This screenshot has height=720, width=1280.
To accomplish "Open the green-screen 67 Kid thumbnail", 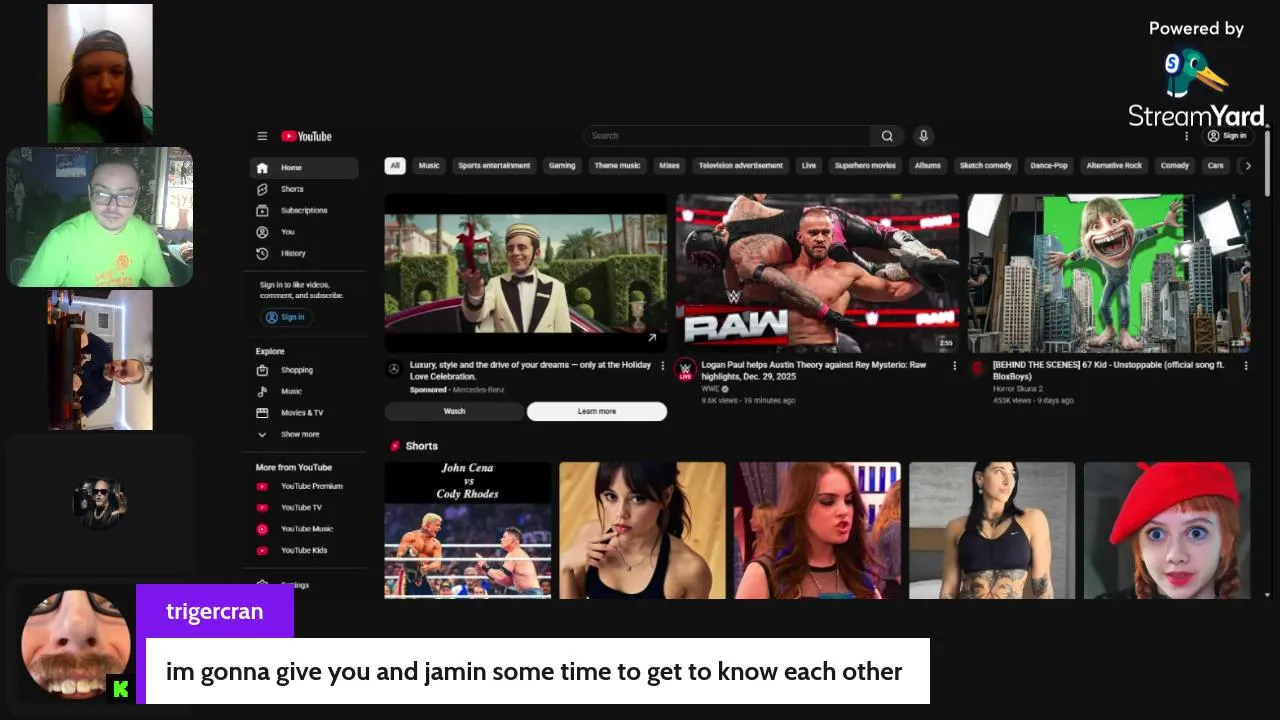I will tap(1109, 273).
